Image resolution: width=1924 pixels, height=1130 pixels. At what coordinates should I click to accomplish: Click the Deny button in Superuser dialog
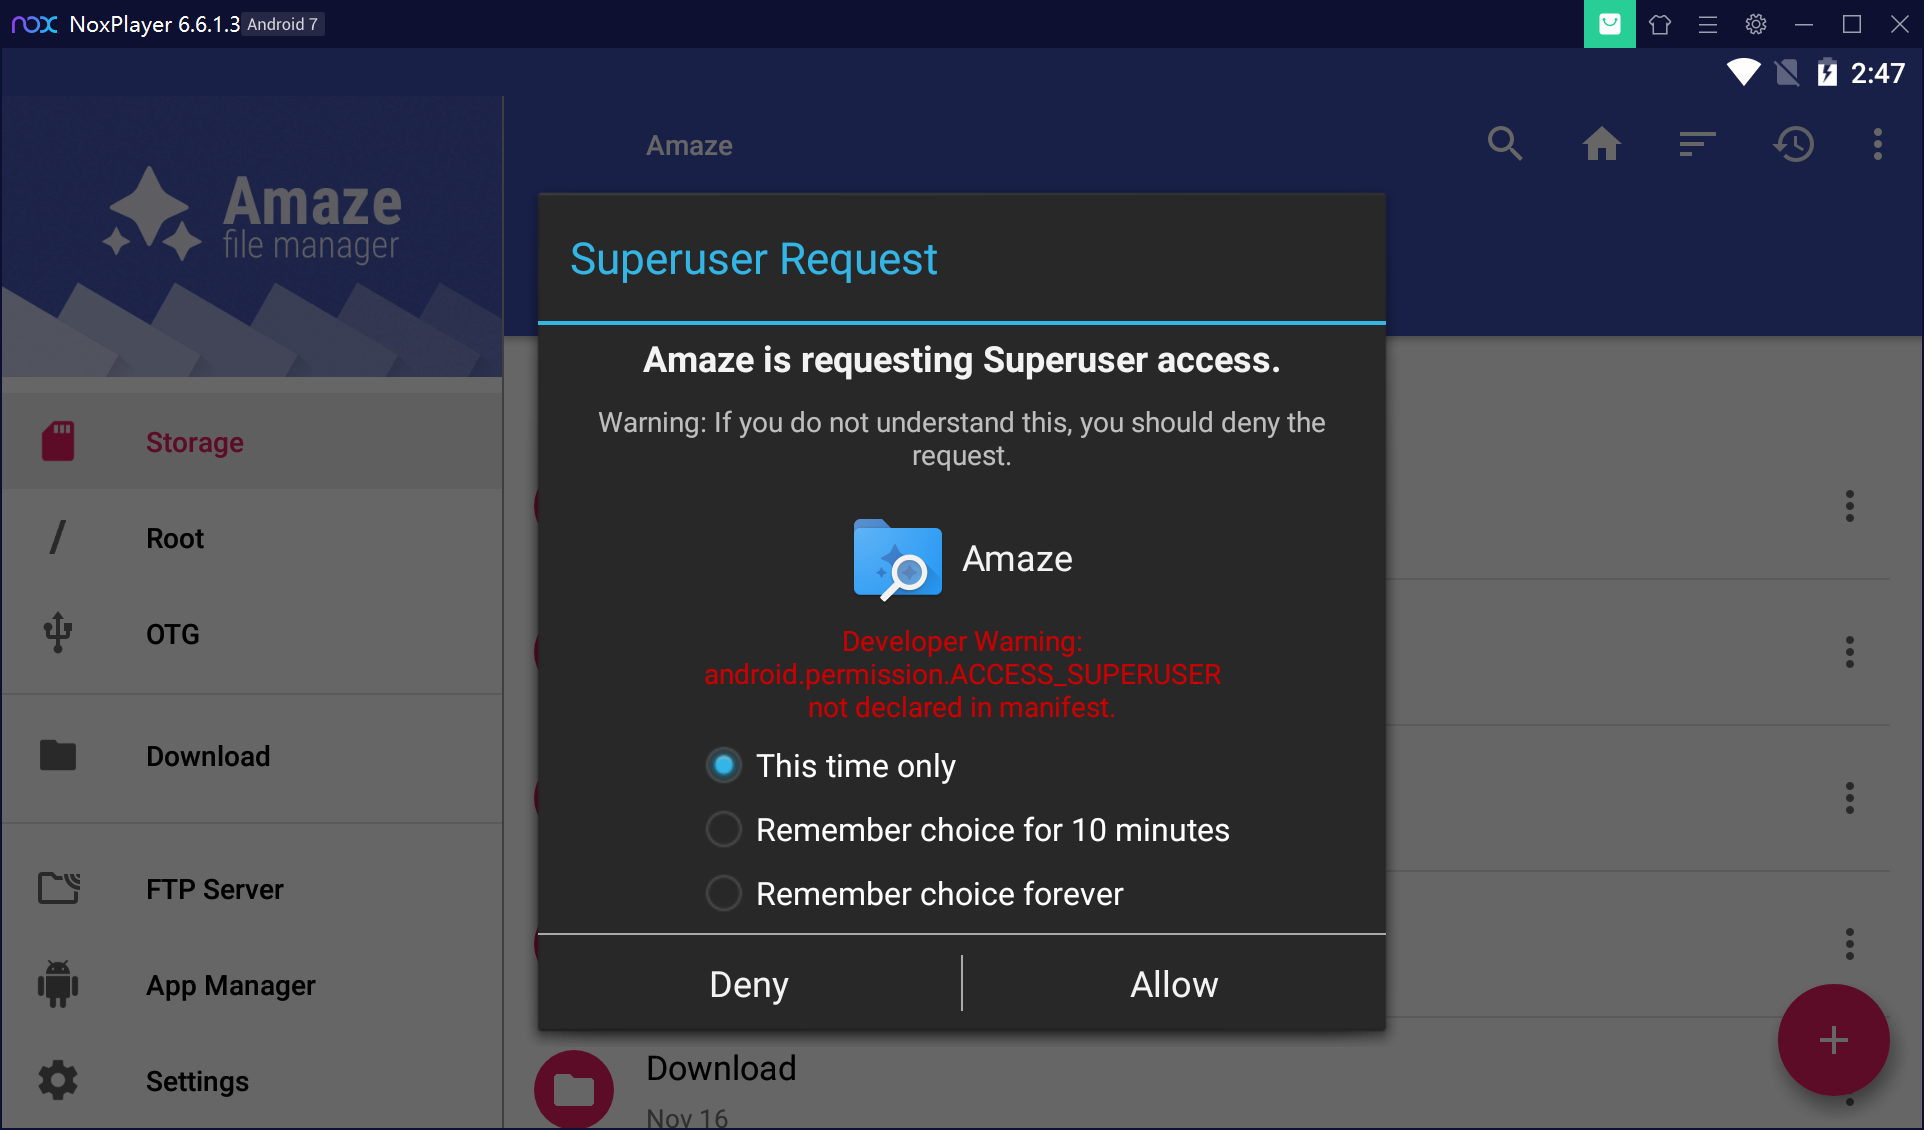[749, 985]
